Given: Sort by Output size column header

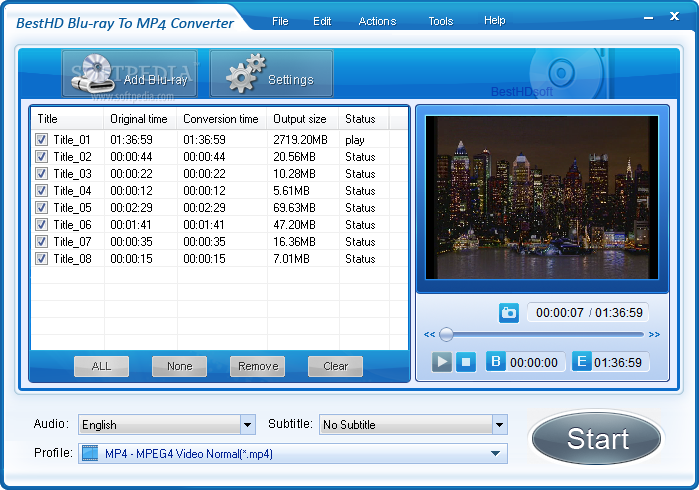Looking at the screenshot, I should click(303, 119).
